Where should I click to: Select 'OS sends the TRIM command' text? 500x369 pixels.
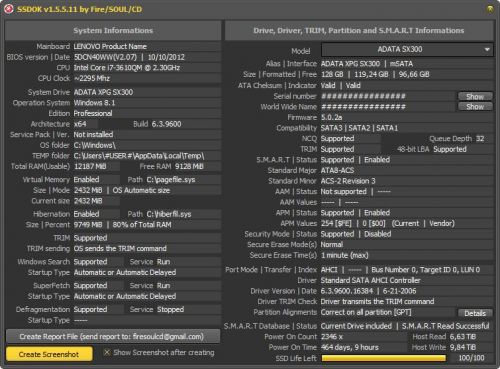(x=120, y=249)
